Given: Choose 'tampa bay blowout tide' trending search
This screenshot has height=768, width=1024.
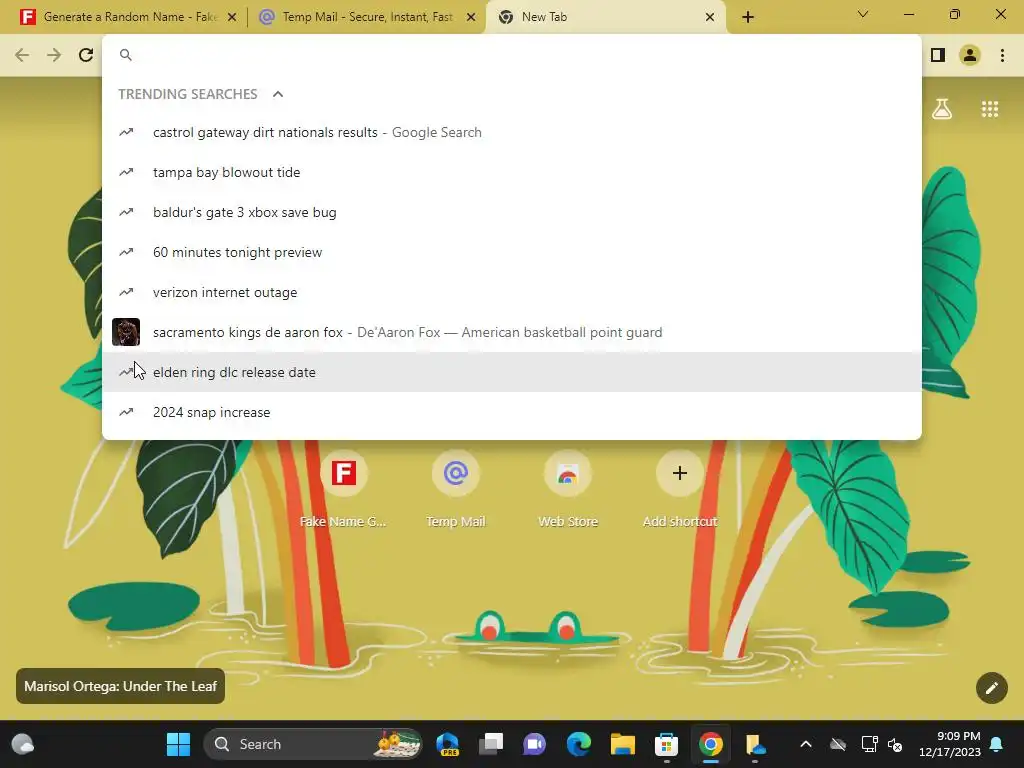Looking at the screenshot, I should [512, 172].
